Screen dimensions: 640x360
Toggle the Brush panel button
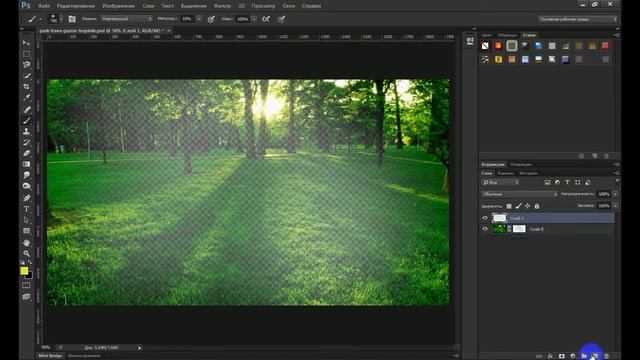(x=72, y=19)
